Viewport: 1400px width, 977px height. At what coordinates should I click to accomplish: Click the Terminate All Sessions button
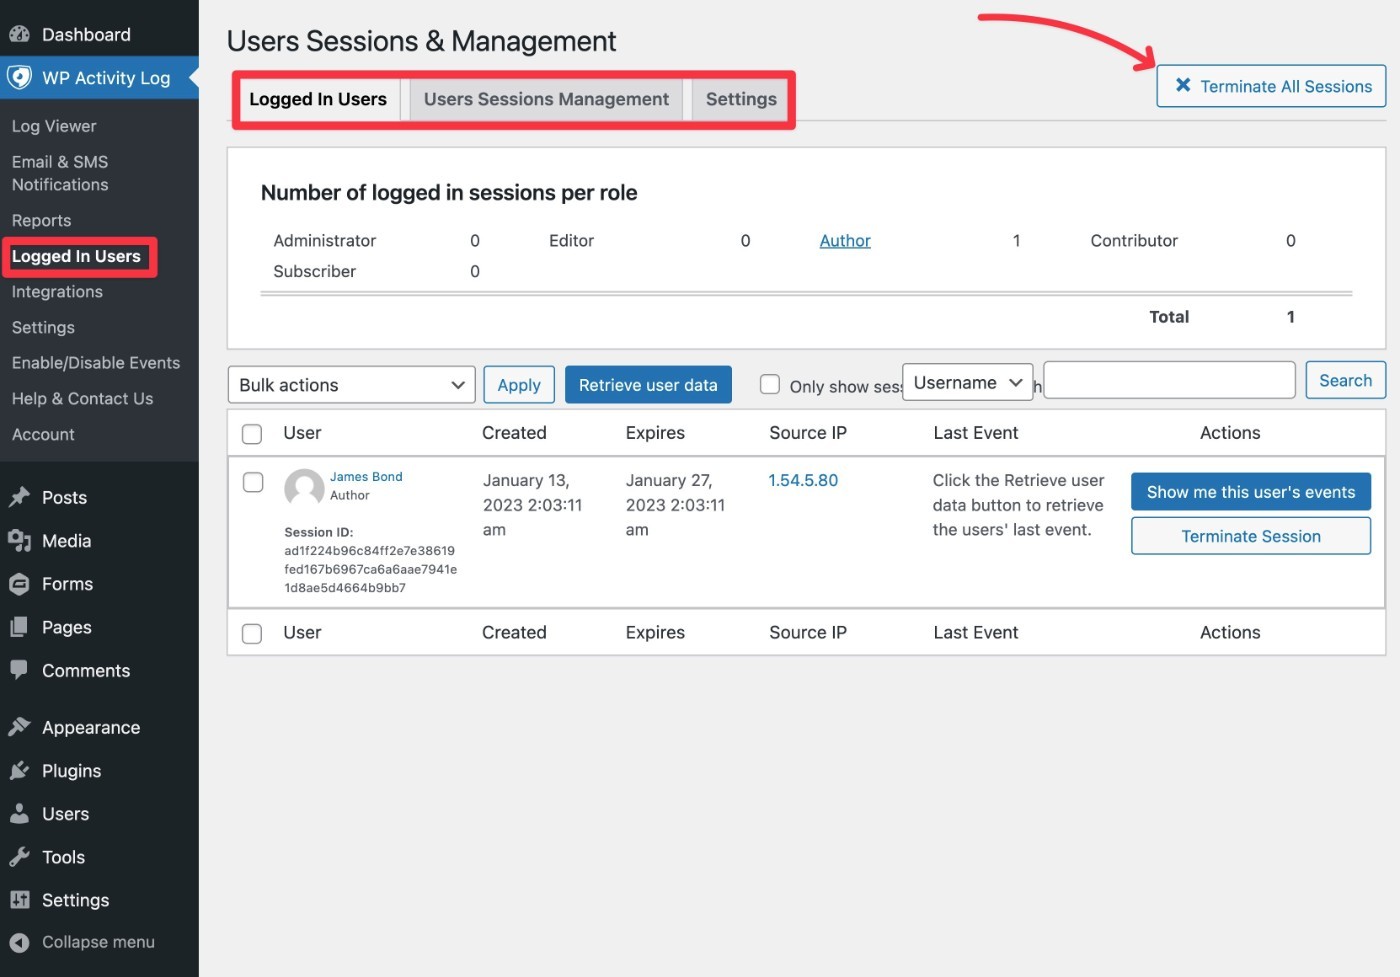[x=1271, y=86]
